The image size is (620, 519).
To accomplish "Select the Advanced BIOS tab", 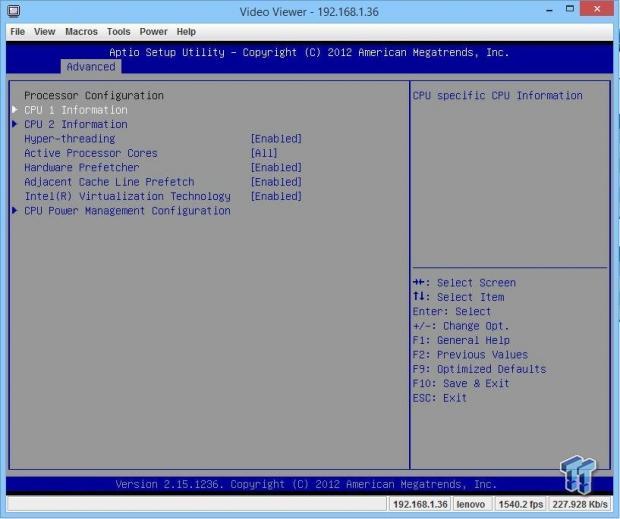I will [x=91, y=67].
